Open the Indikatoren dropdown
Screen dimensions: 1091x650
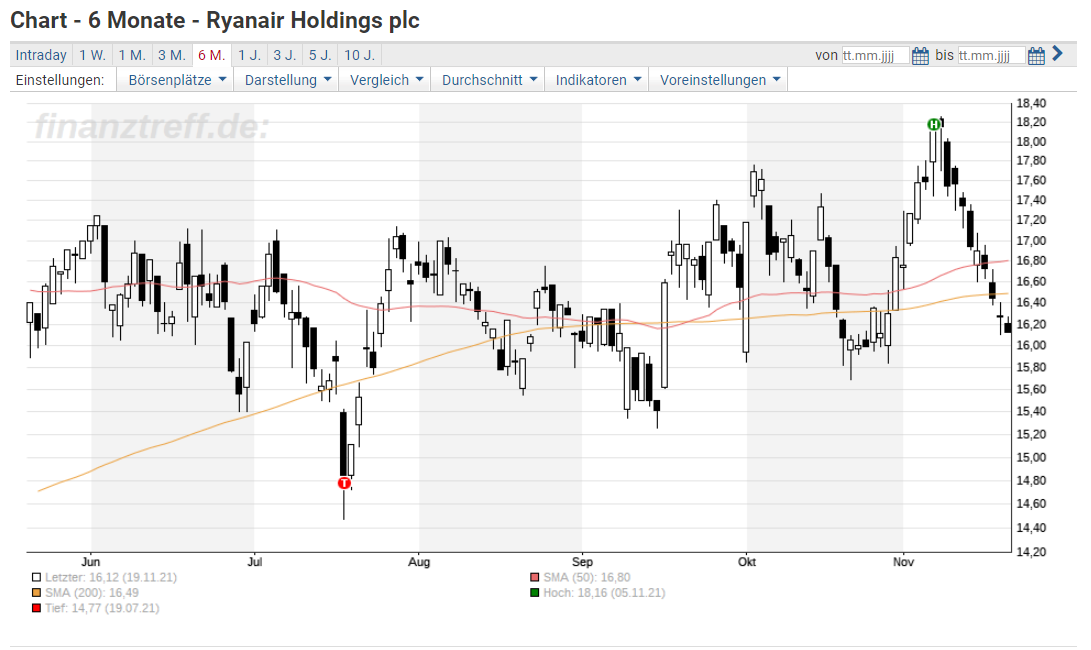point(598,80)
